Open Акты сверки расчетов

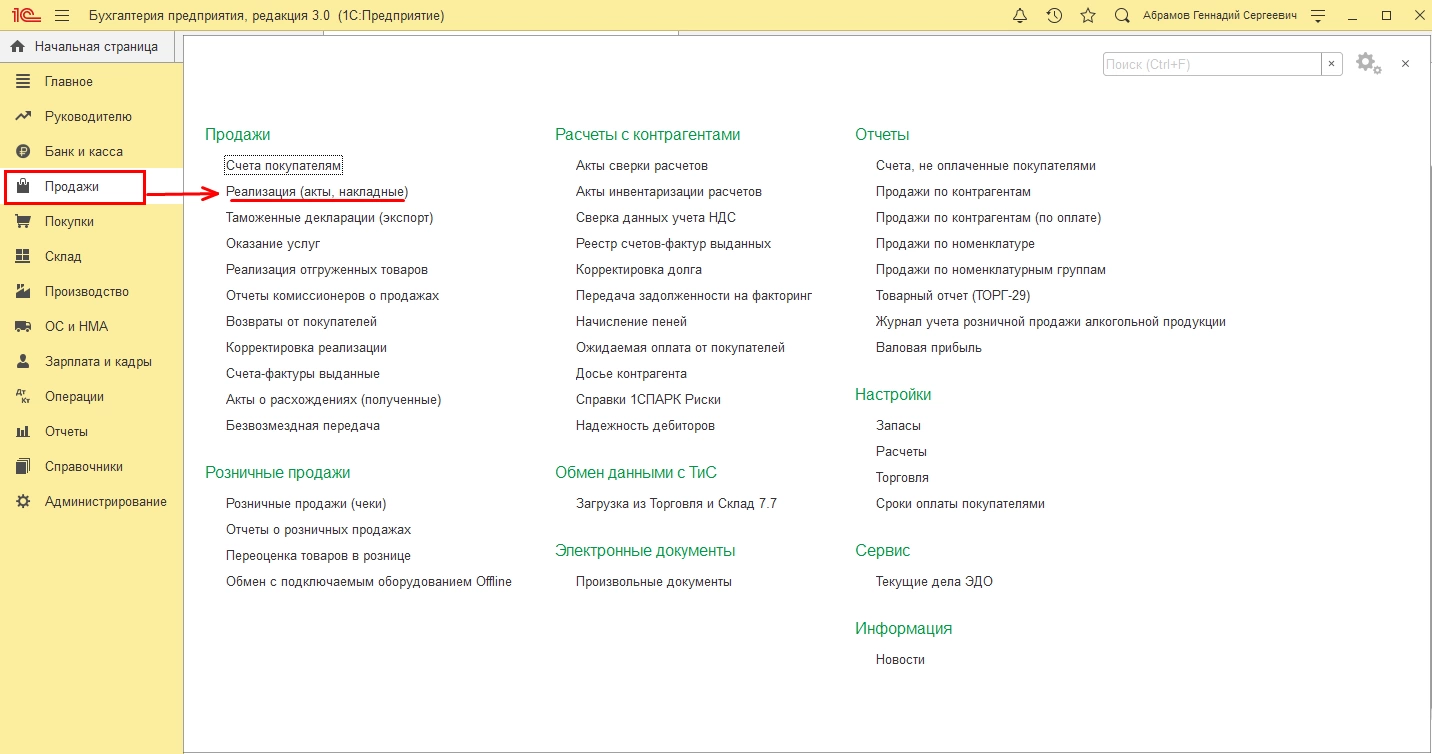[642, 165]
